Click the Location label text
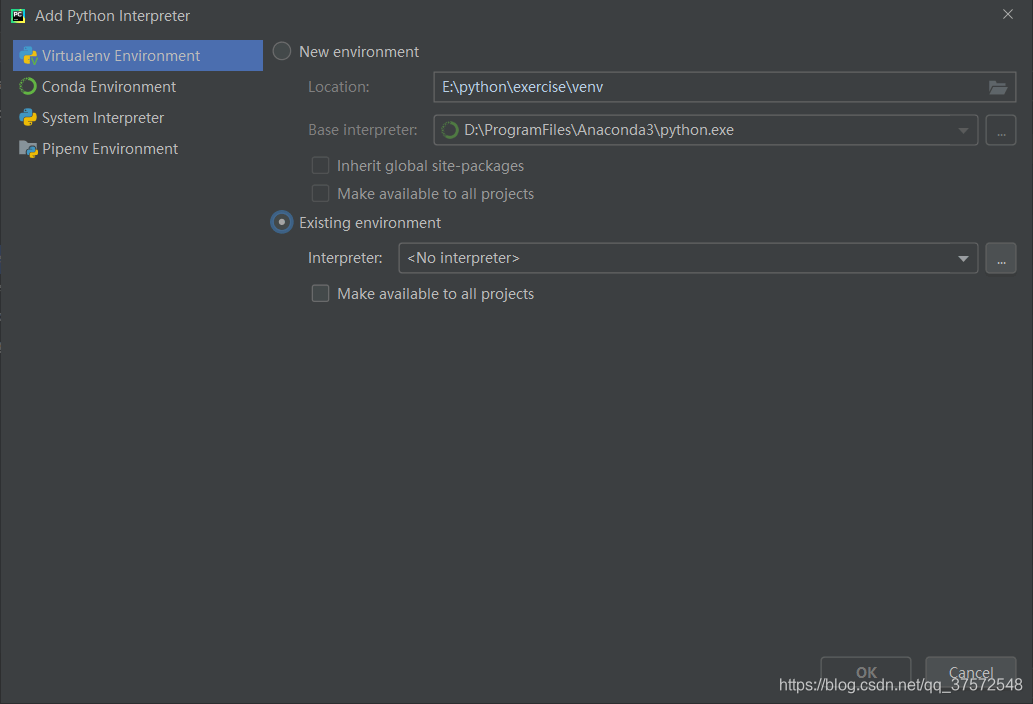This screenshot has width=1033, height=704. click(339, 87)
